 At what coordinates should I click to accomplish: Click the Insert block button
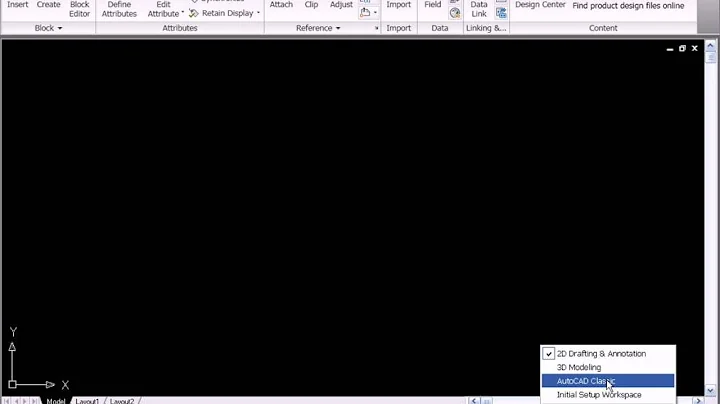pyautogui.click(x=17, y=5)
